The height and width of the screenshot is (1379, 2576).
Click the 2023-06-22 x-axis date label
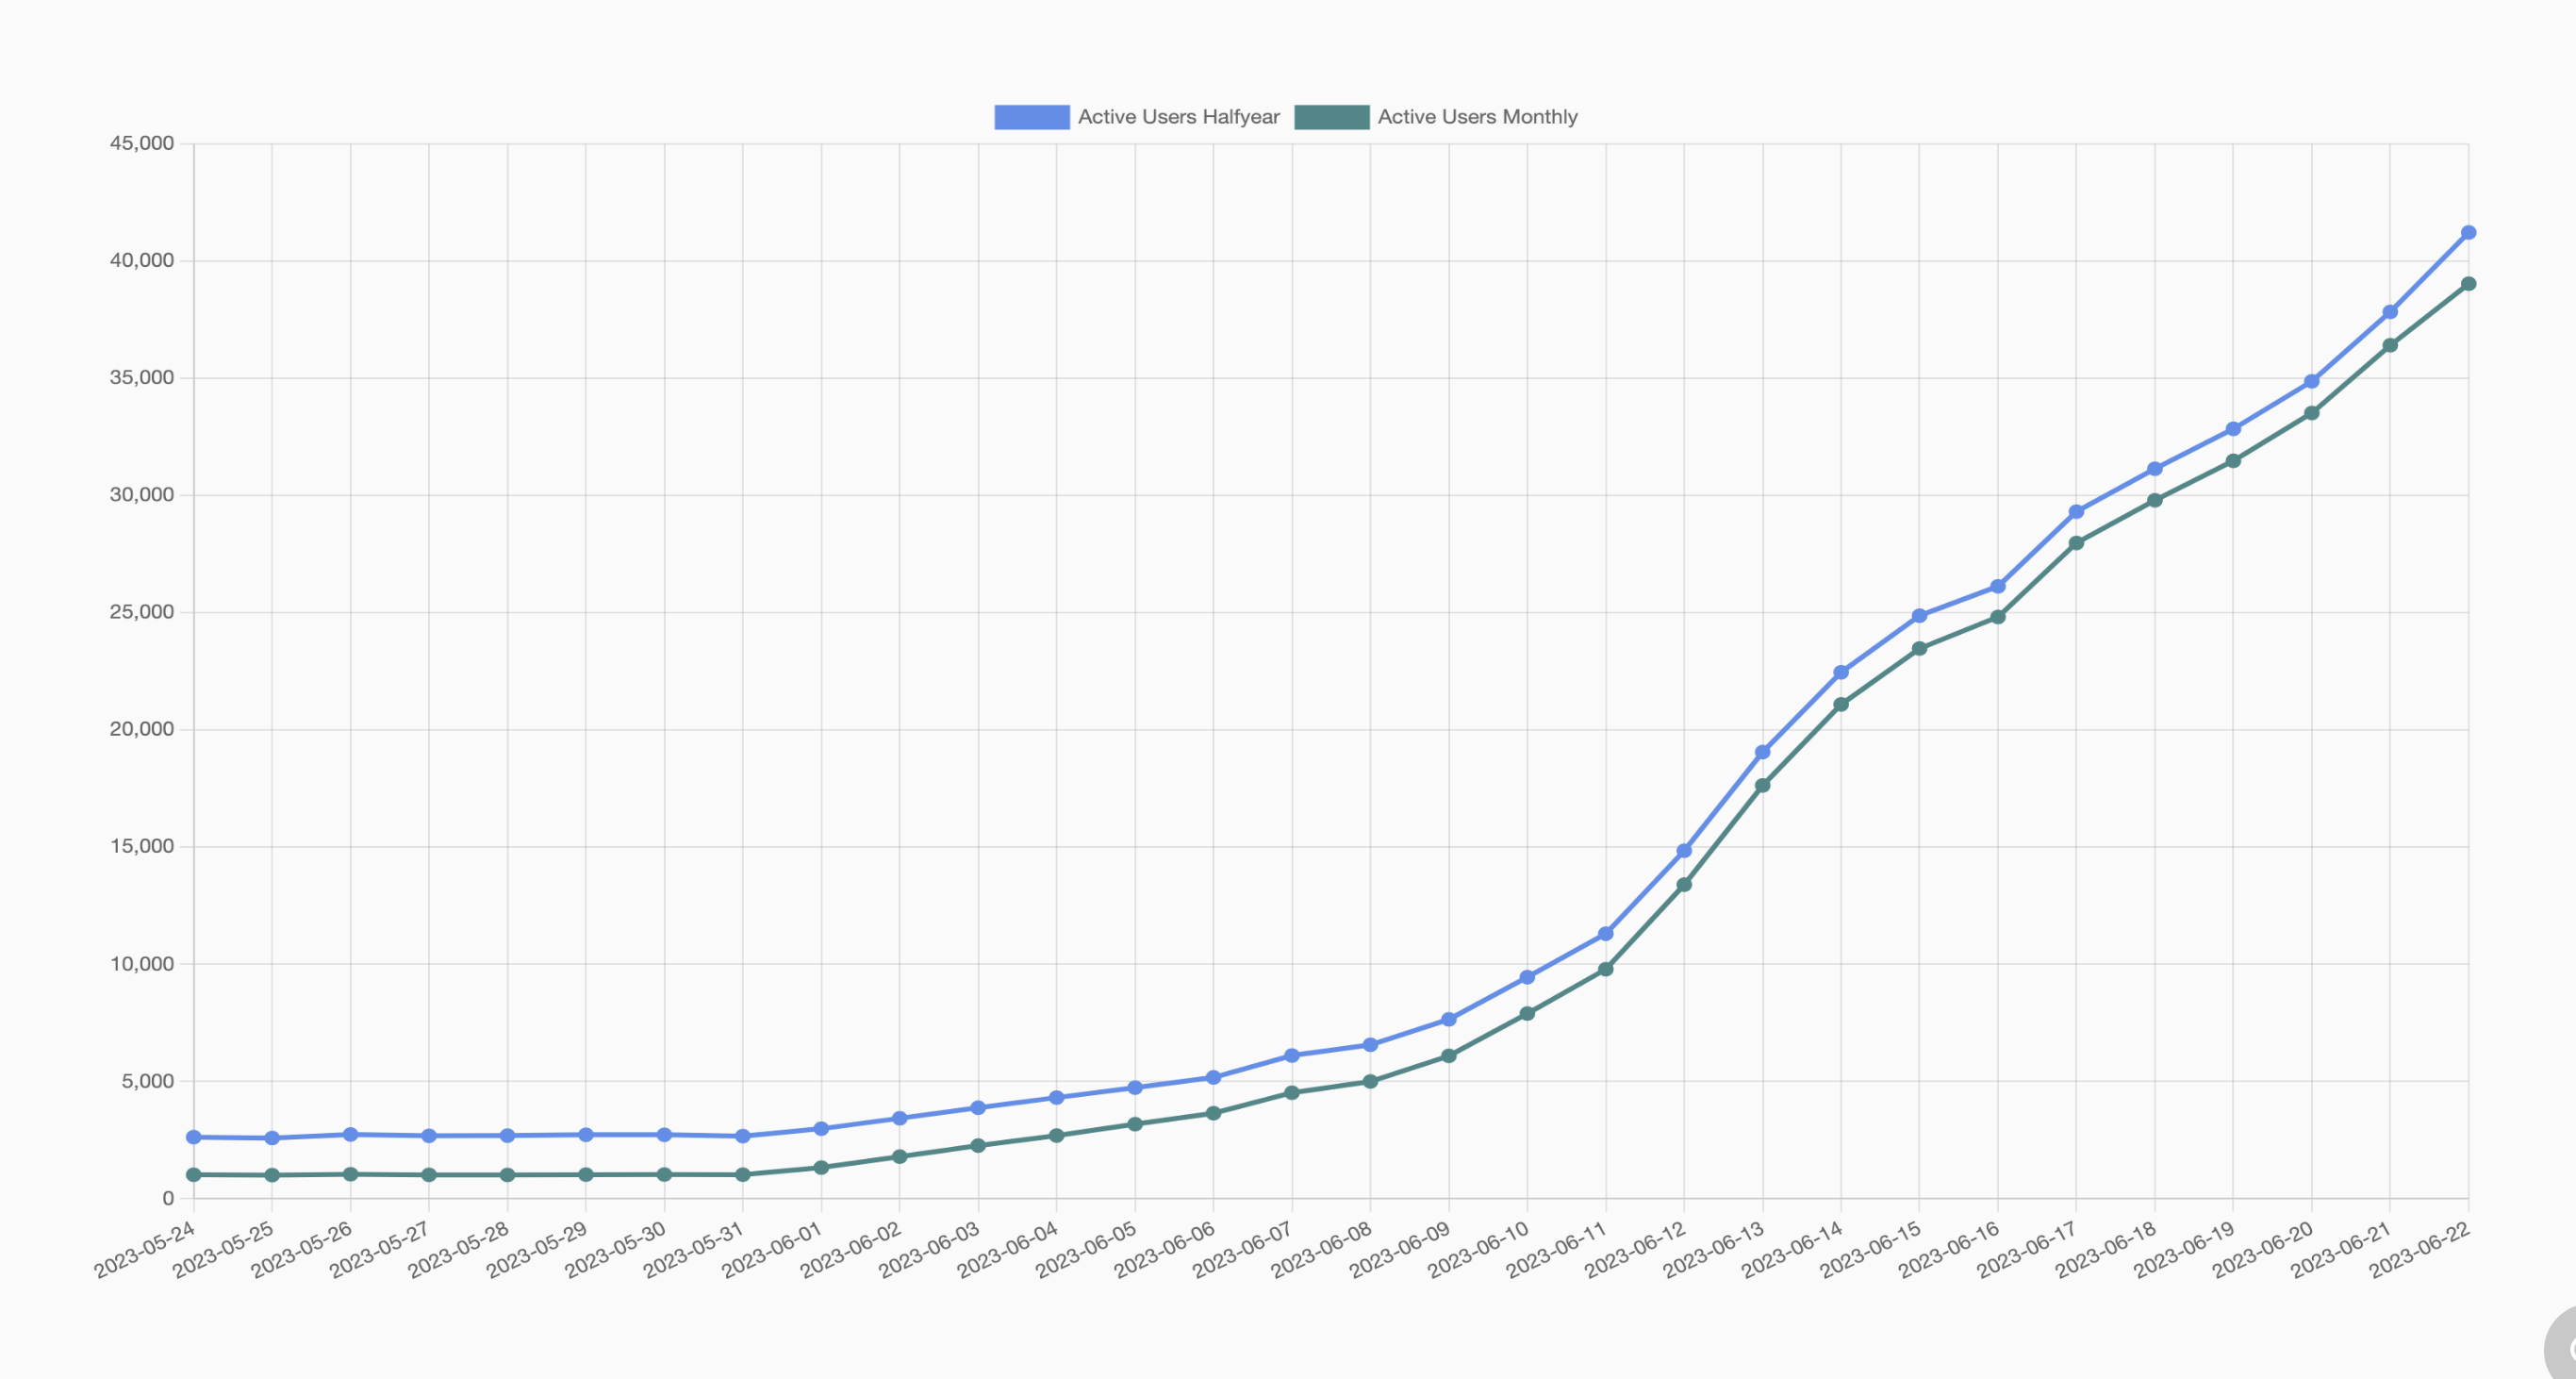[2420, 1249]
